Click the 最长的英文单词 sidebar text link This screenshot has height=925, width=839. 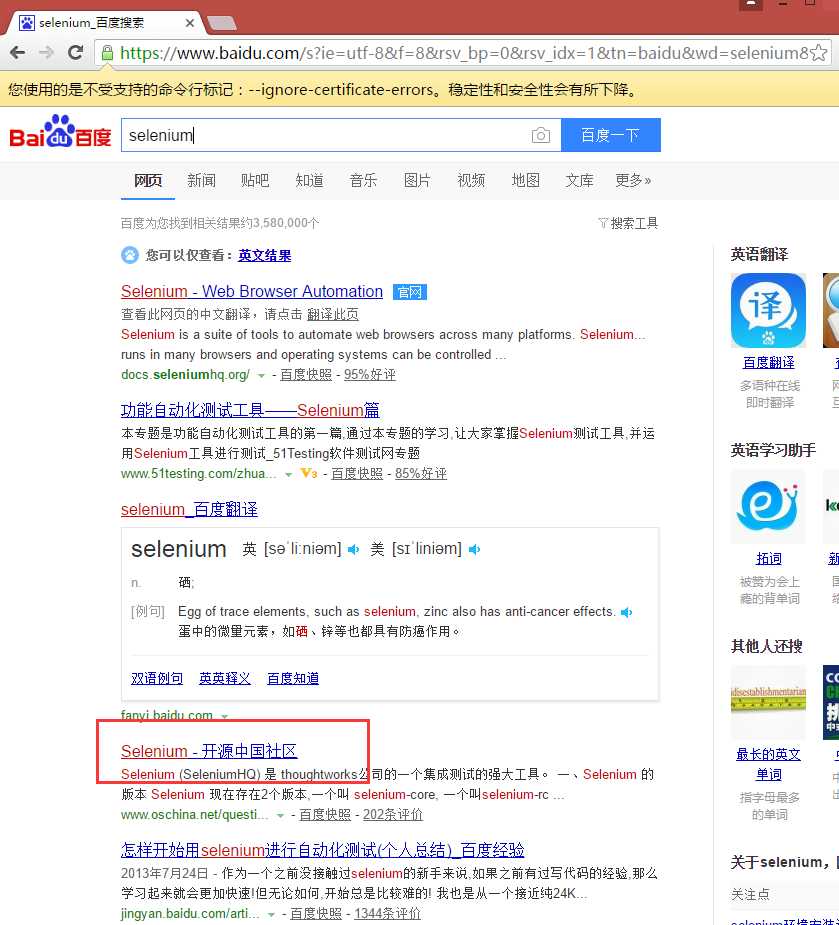tap(768, 764)
